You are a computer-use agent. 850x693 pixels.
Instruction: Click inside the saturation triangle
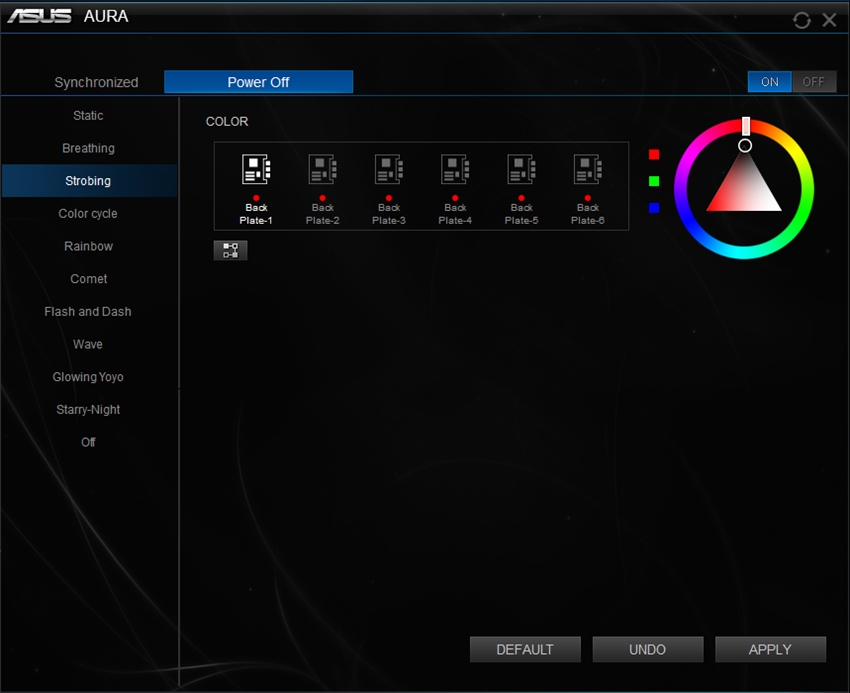[744, 187]
